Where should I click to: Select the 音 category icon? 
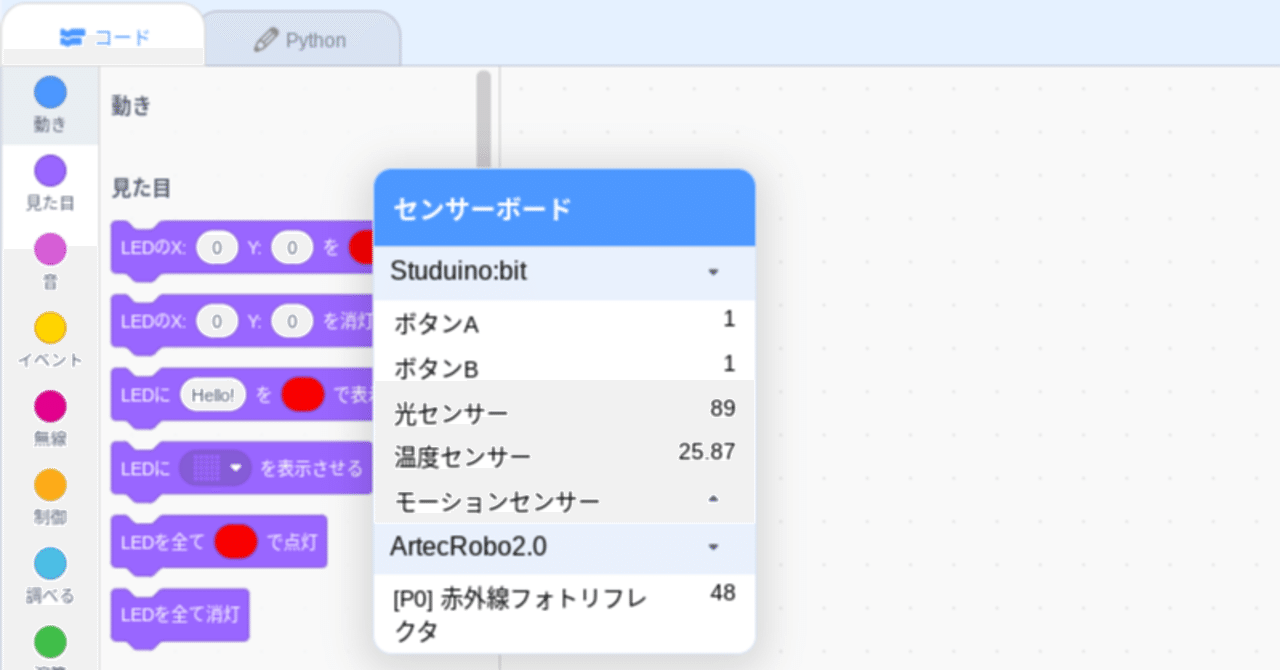tap(49, 250)
